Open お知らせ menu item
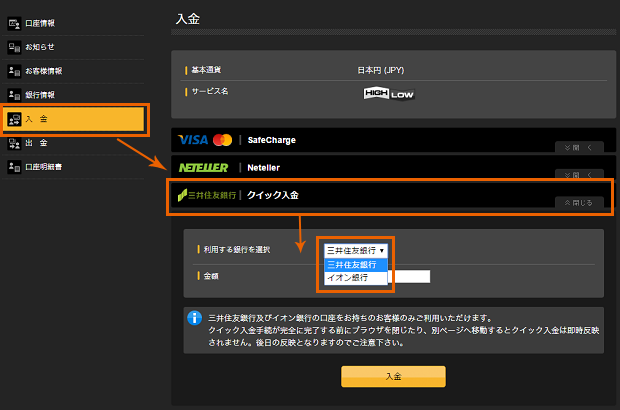This screenshot has height=410, width=620. [x=40, y=47]
